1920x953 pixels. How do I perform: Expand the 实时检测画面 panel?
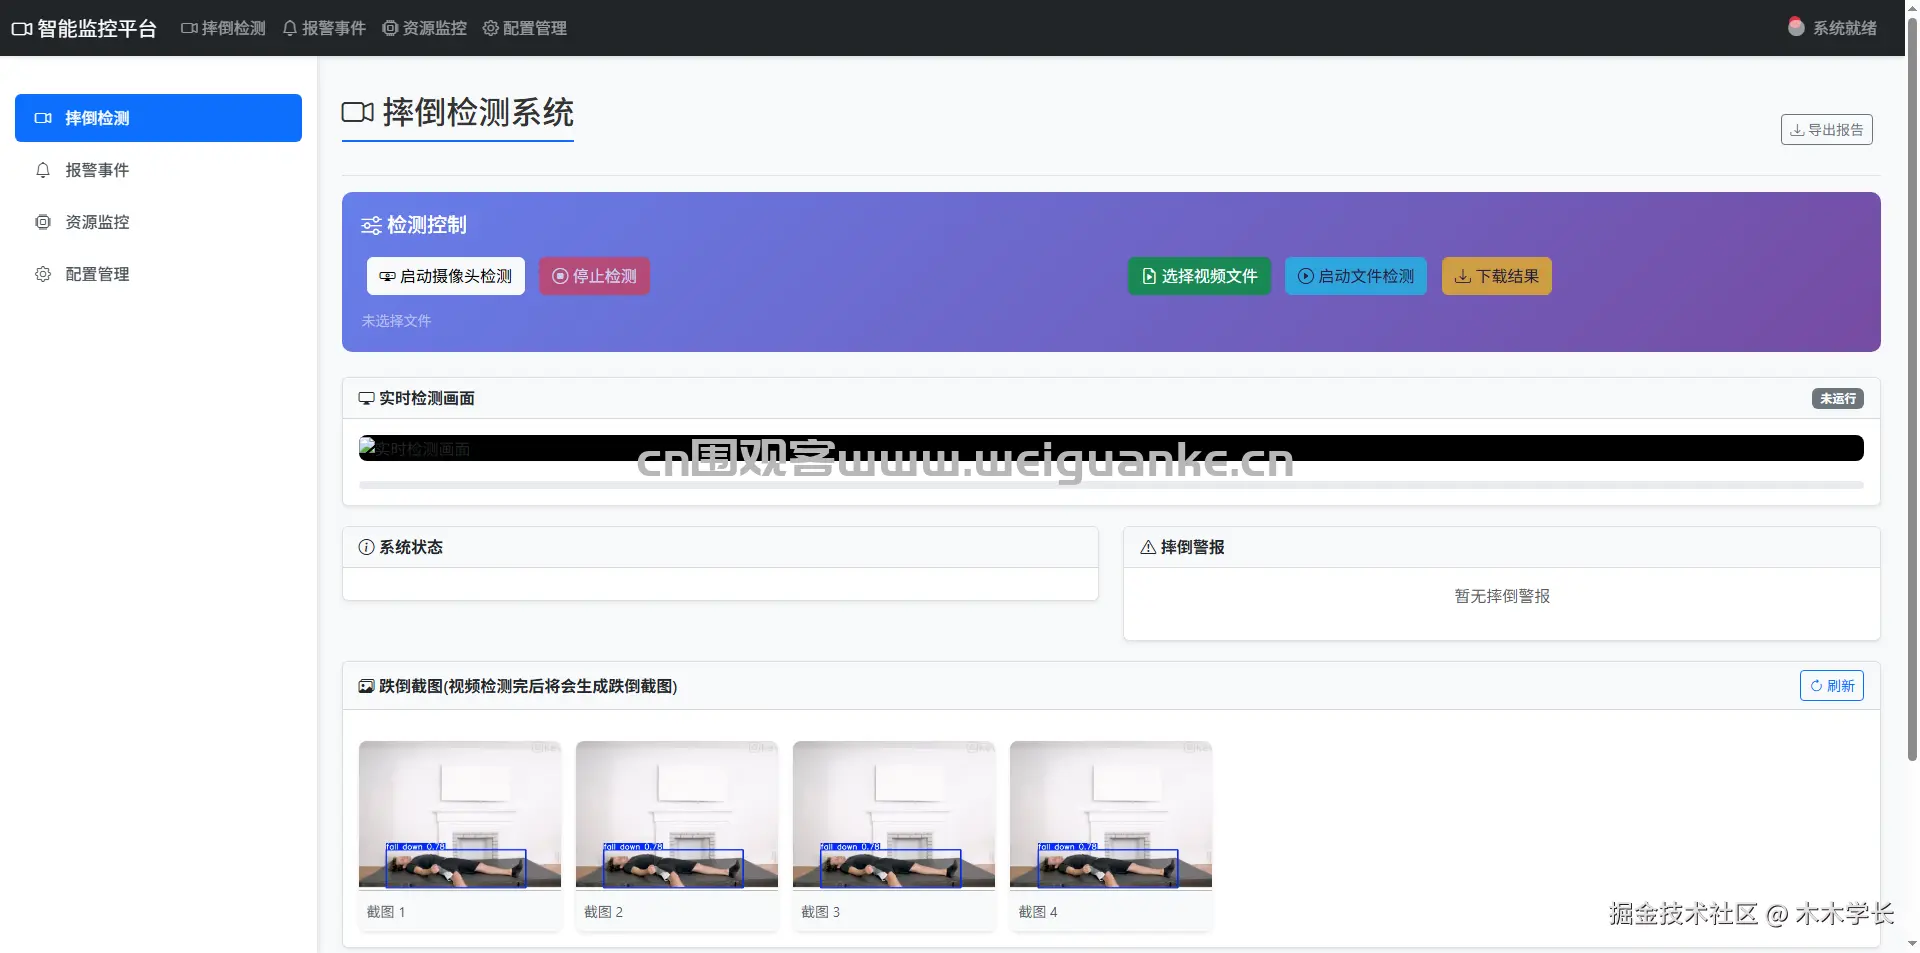(x=424, y=398)
